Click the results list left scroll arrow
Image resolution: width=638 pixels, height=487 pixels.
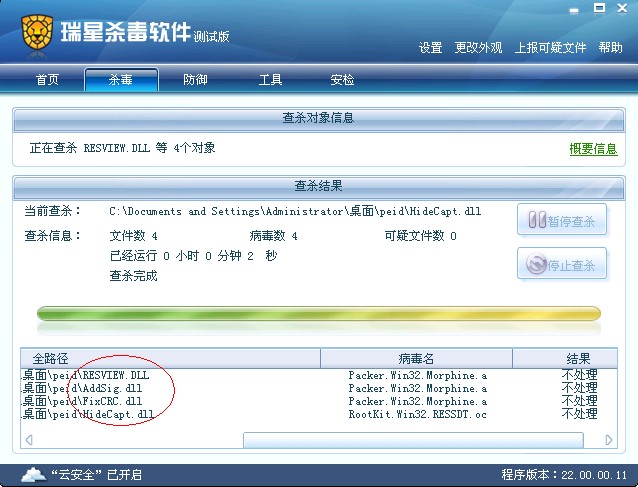[x=29, y=440]
